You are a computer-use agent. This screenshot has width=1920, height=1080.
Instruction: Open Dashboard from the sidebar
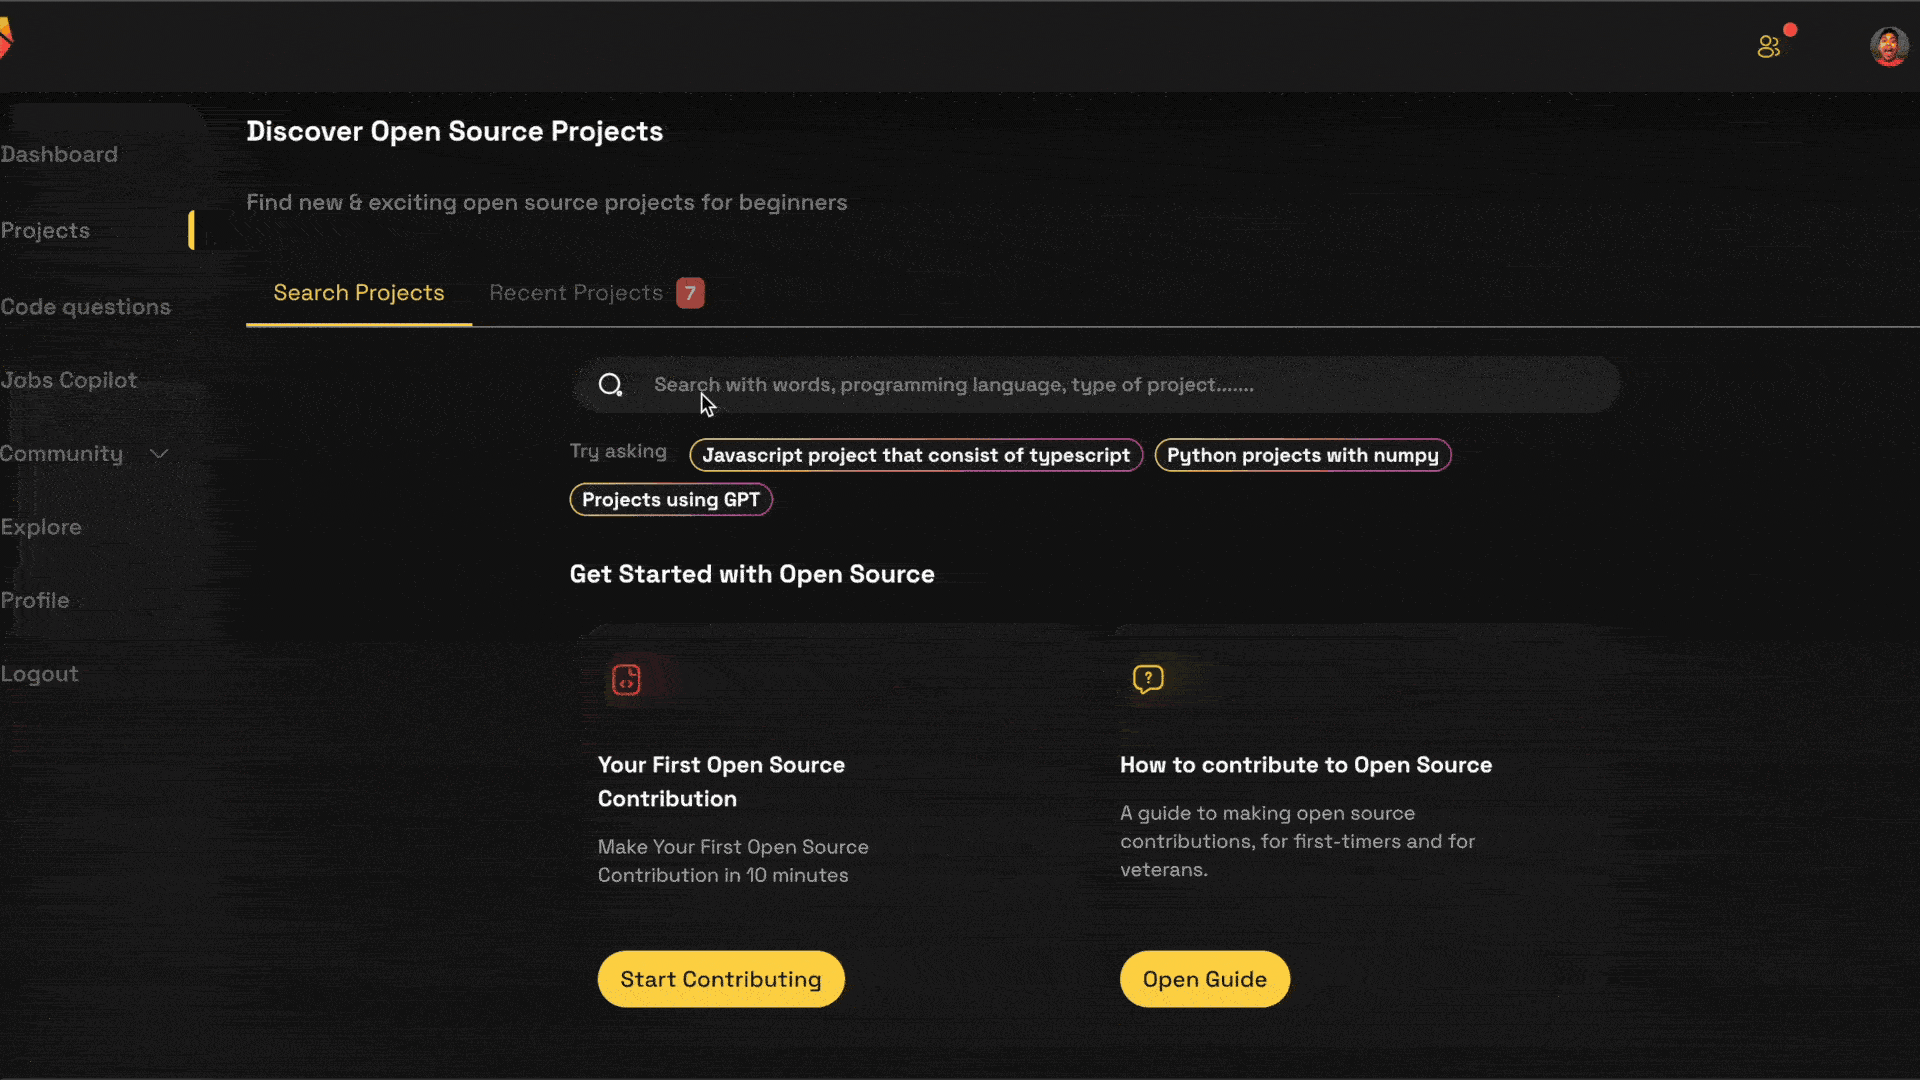click(59, 154)
